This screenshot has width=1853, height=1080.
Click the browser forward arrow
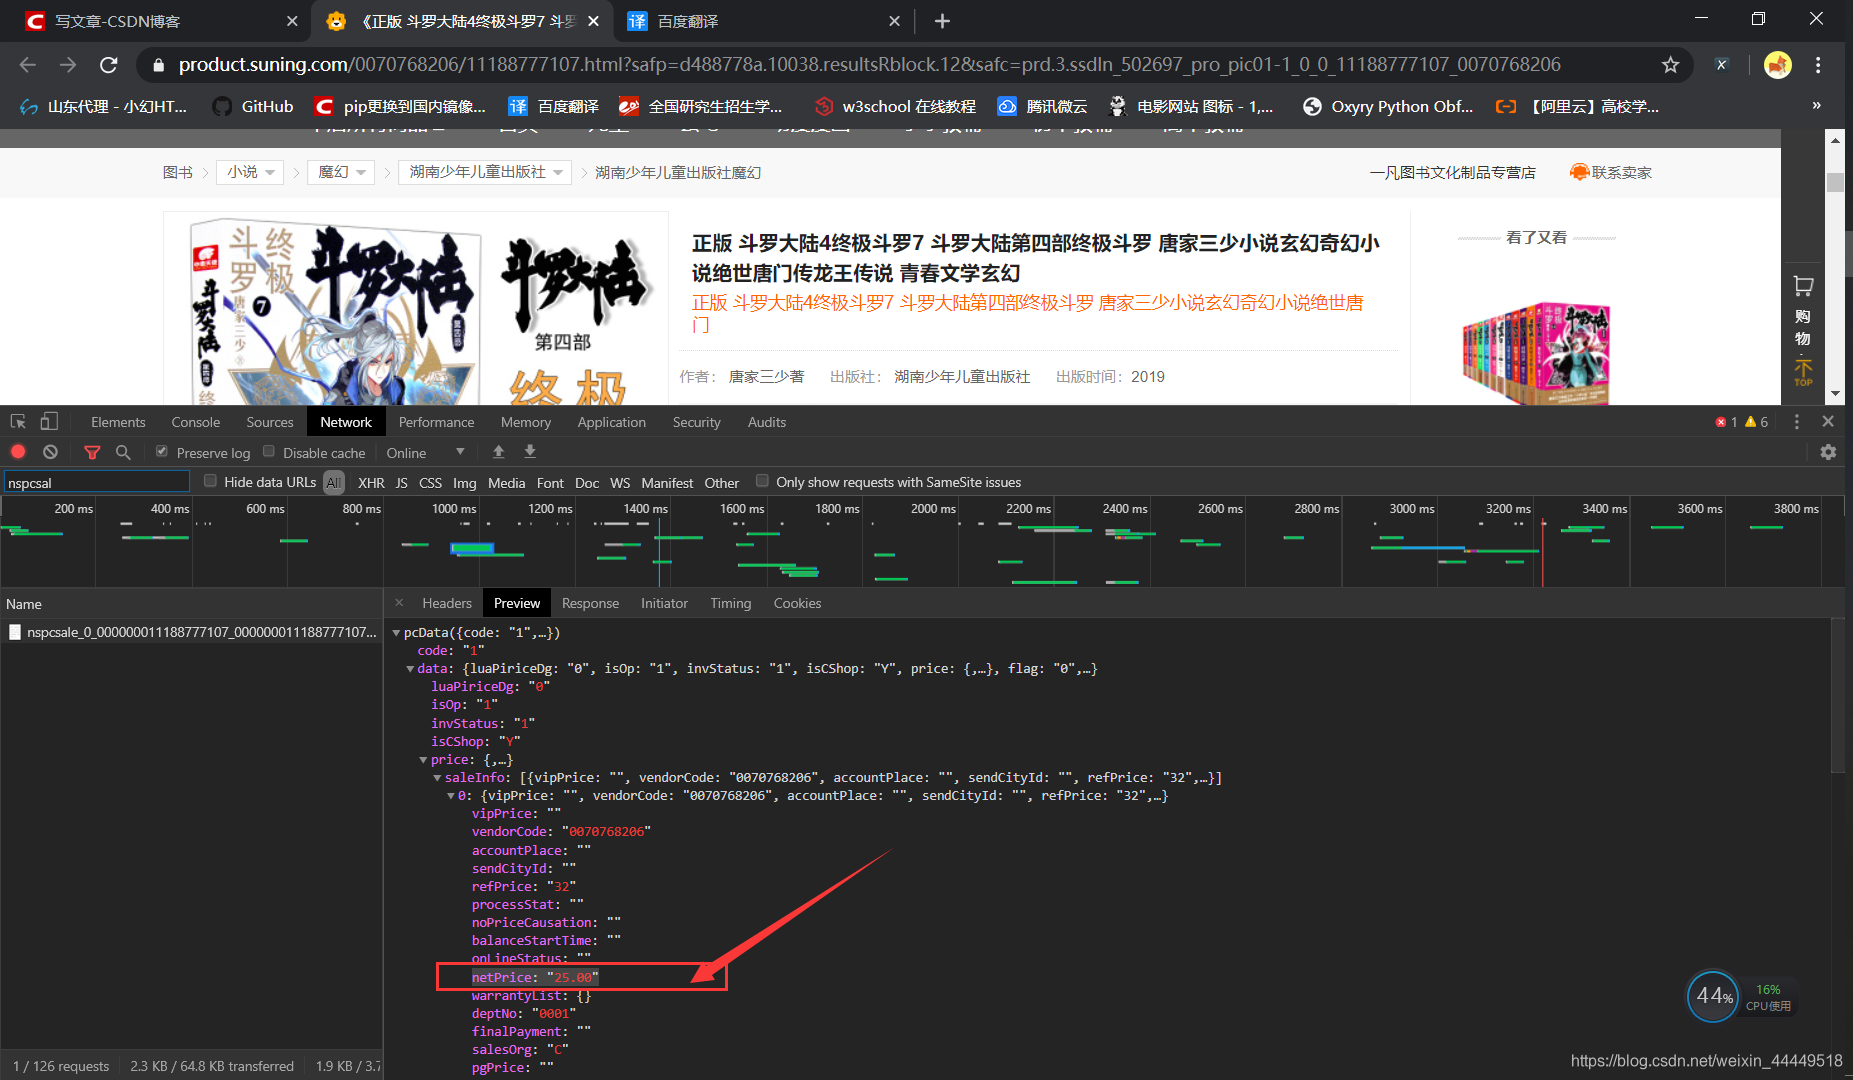68,65
